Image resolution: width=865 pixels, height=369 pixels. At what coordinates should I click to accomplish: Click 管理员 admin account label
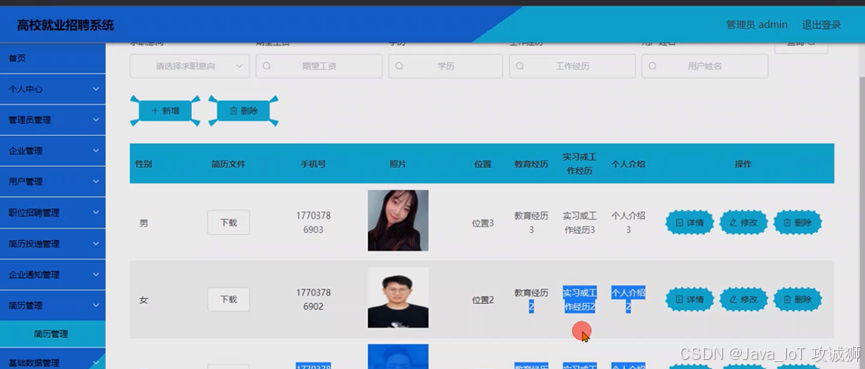point(756,25)
